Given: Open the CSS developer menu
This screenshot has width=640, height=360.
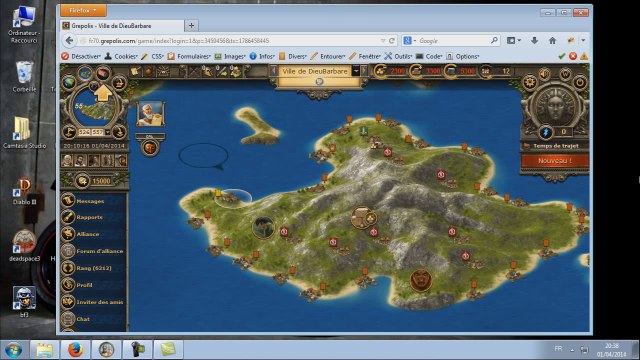Looking at the screenshot, I should [153, 56].
